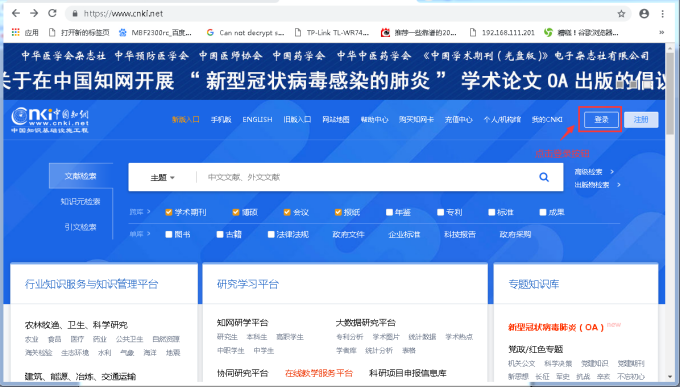681x387 pixels.
Task: Show more bookmarks via the overflow chevron
Action: [x=661, y=32]
